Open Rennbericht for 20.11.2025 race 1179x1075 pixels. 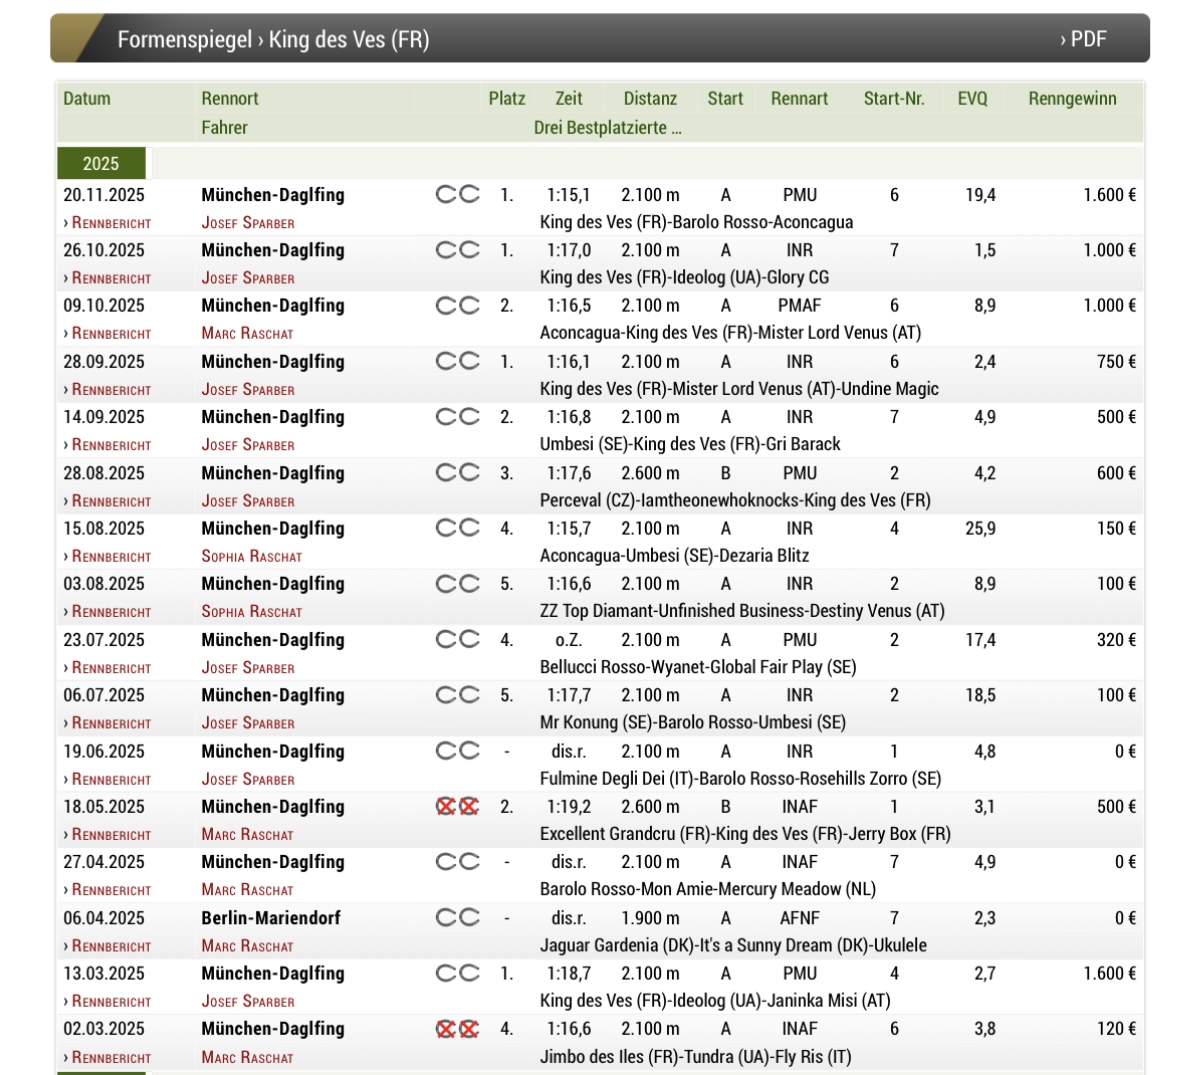pos(108,223)
